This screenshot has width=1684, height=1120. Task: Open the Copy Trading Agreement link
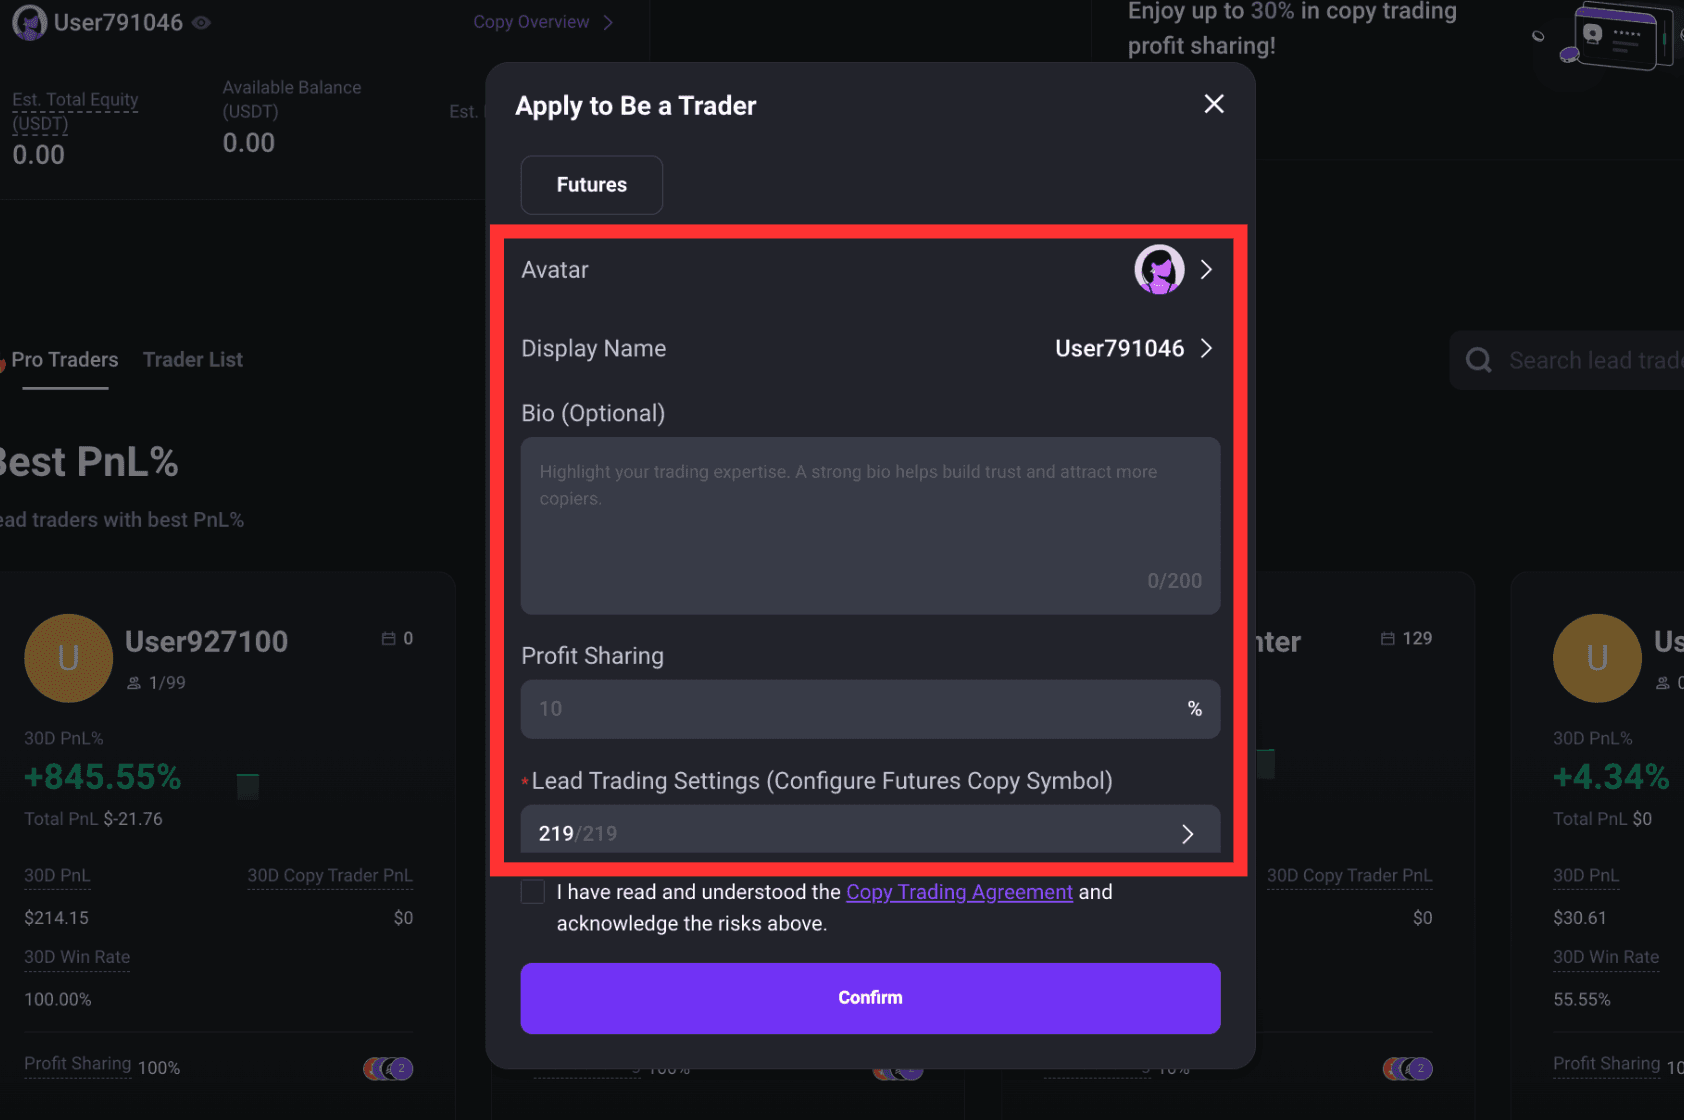pyautogui.click(x=959, y=892)
